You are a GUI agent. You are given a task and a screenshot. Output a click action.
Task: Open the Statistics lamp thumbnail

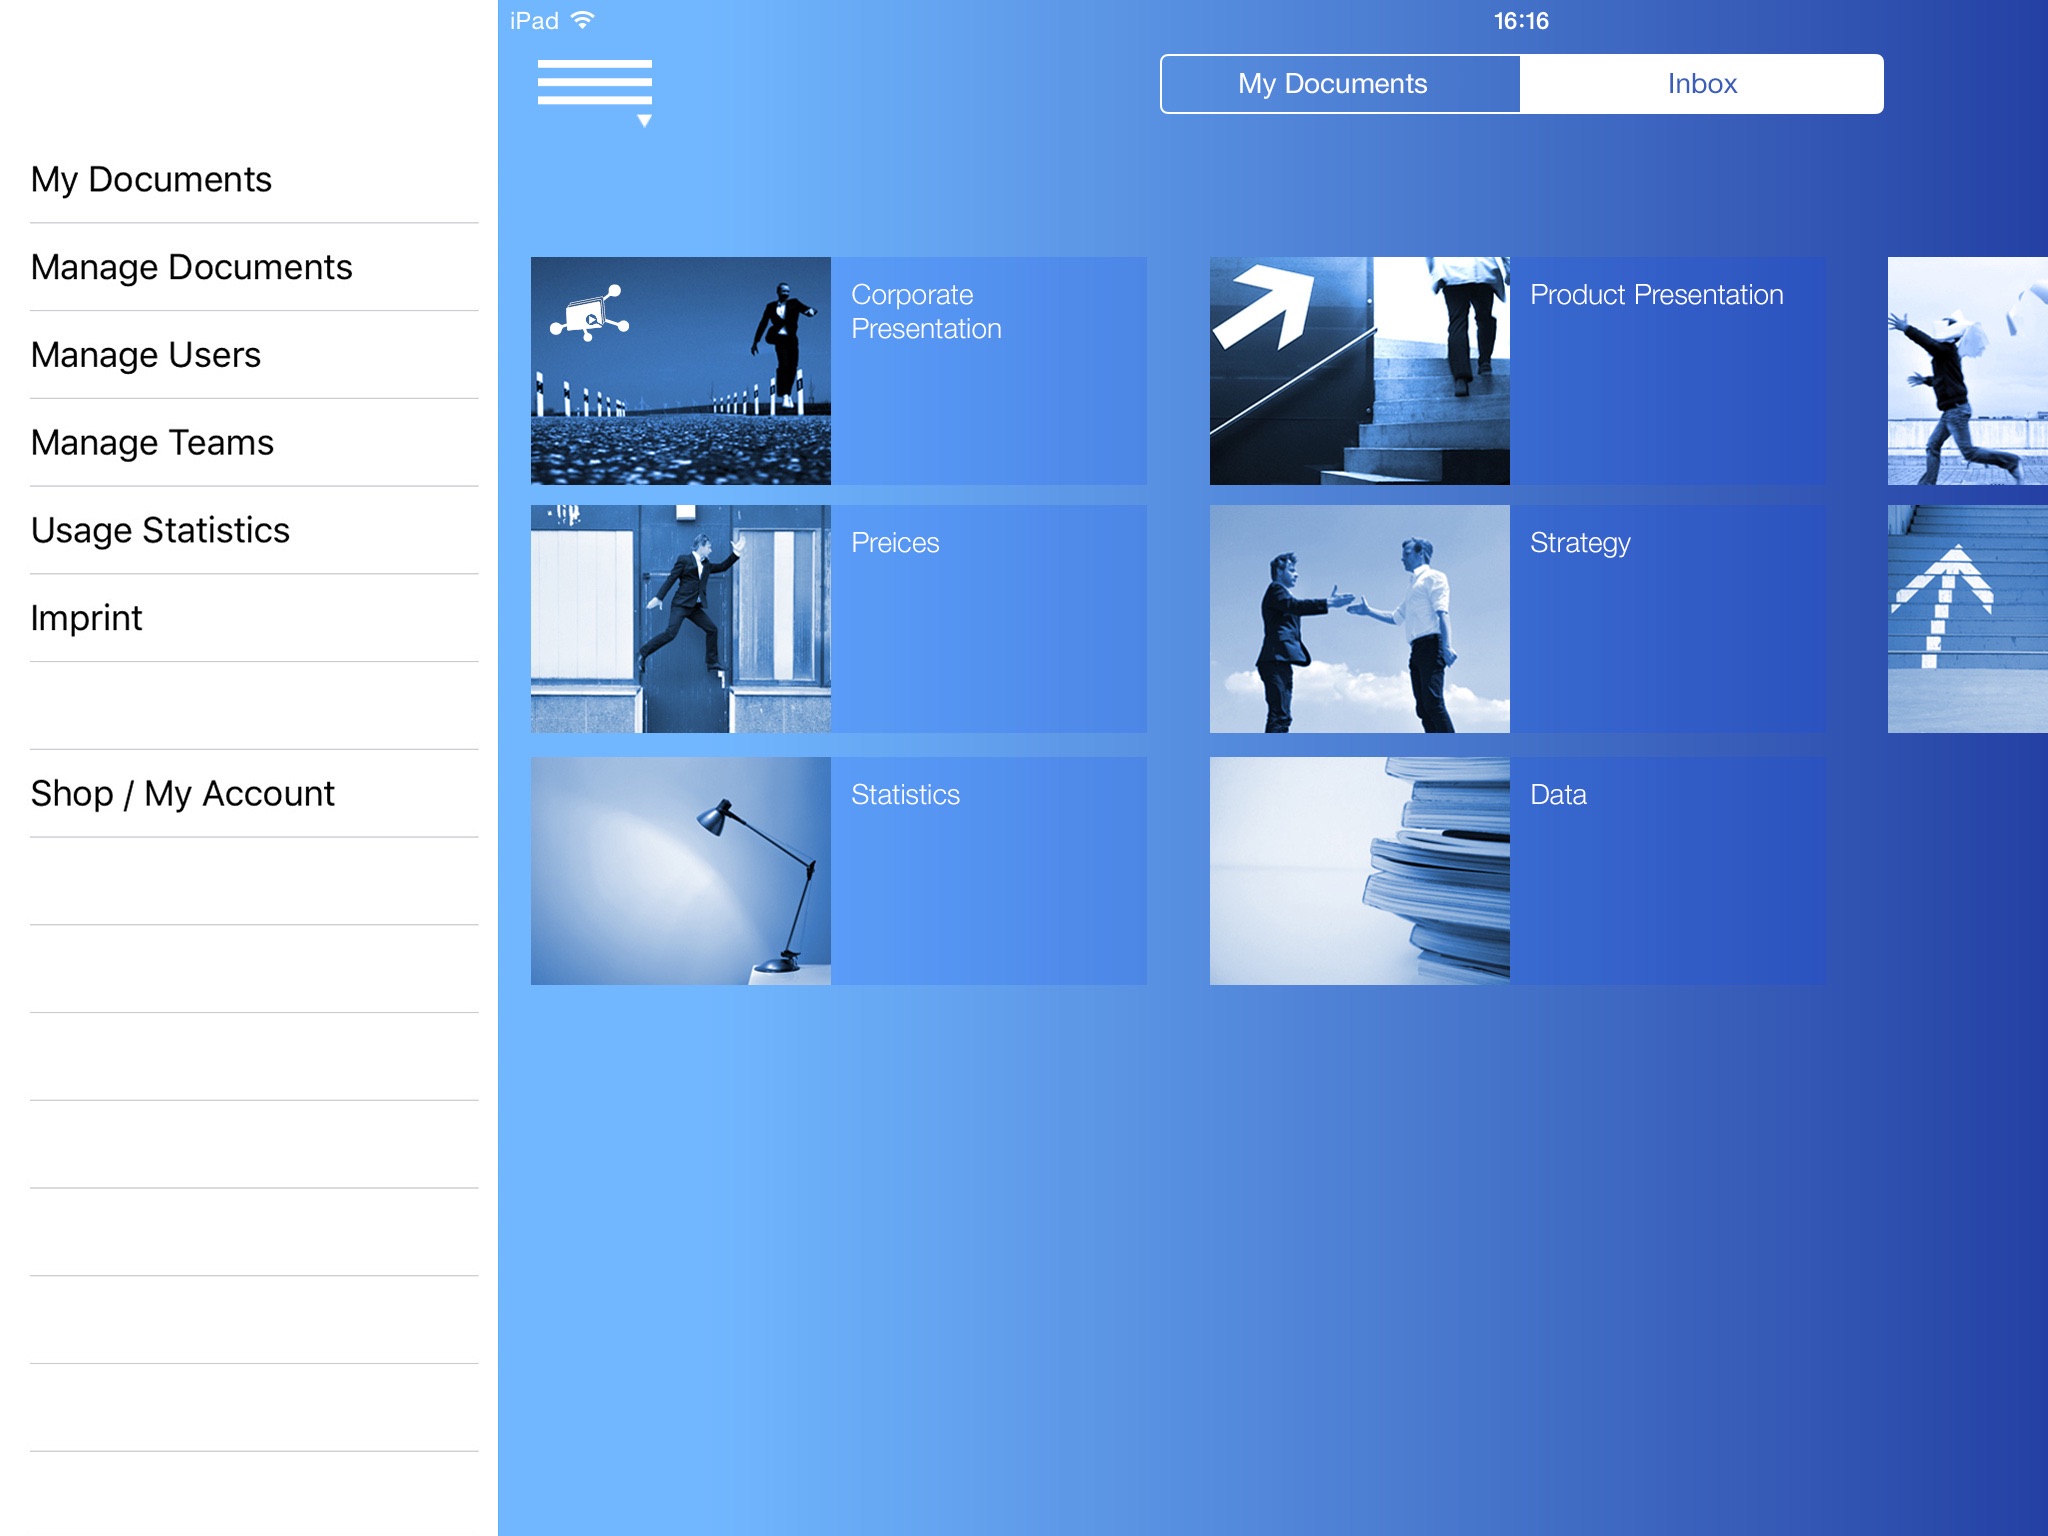point(680,871)
